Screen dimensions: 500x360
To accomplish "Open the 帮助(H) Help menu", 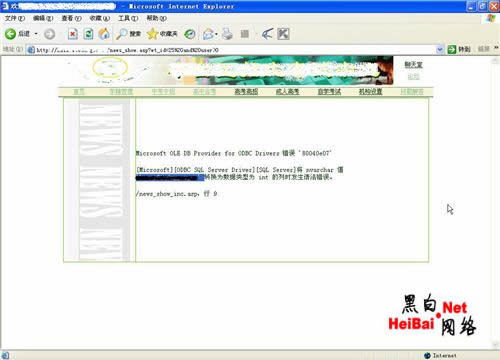I will coord(156,18).
